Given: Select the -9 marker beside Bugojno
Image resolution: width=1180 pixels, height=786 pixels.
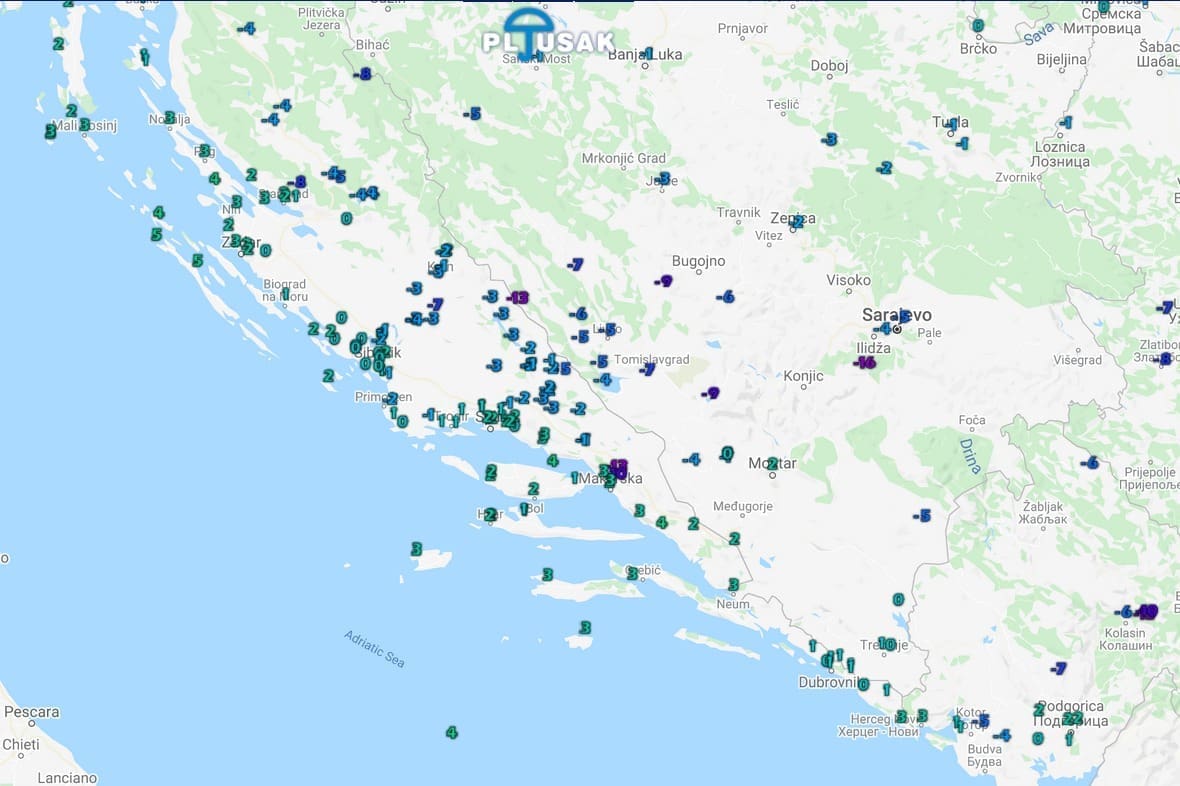Looking at the screenshot, I should (x=664, y=281).
